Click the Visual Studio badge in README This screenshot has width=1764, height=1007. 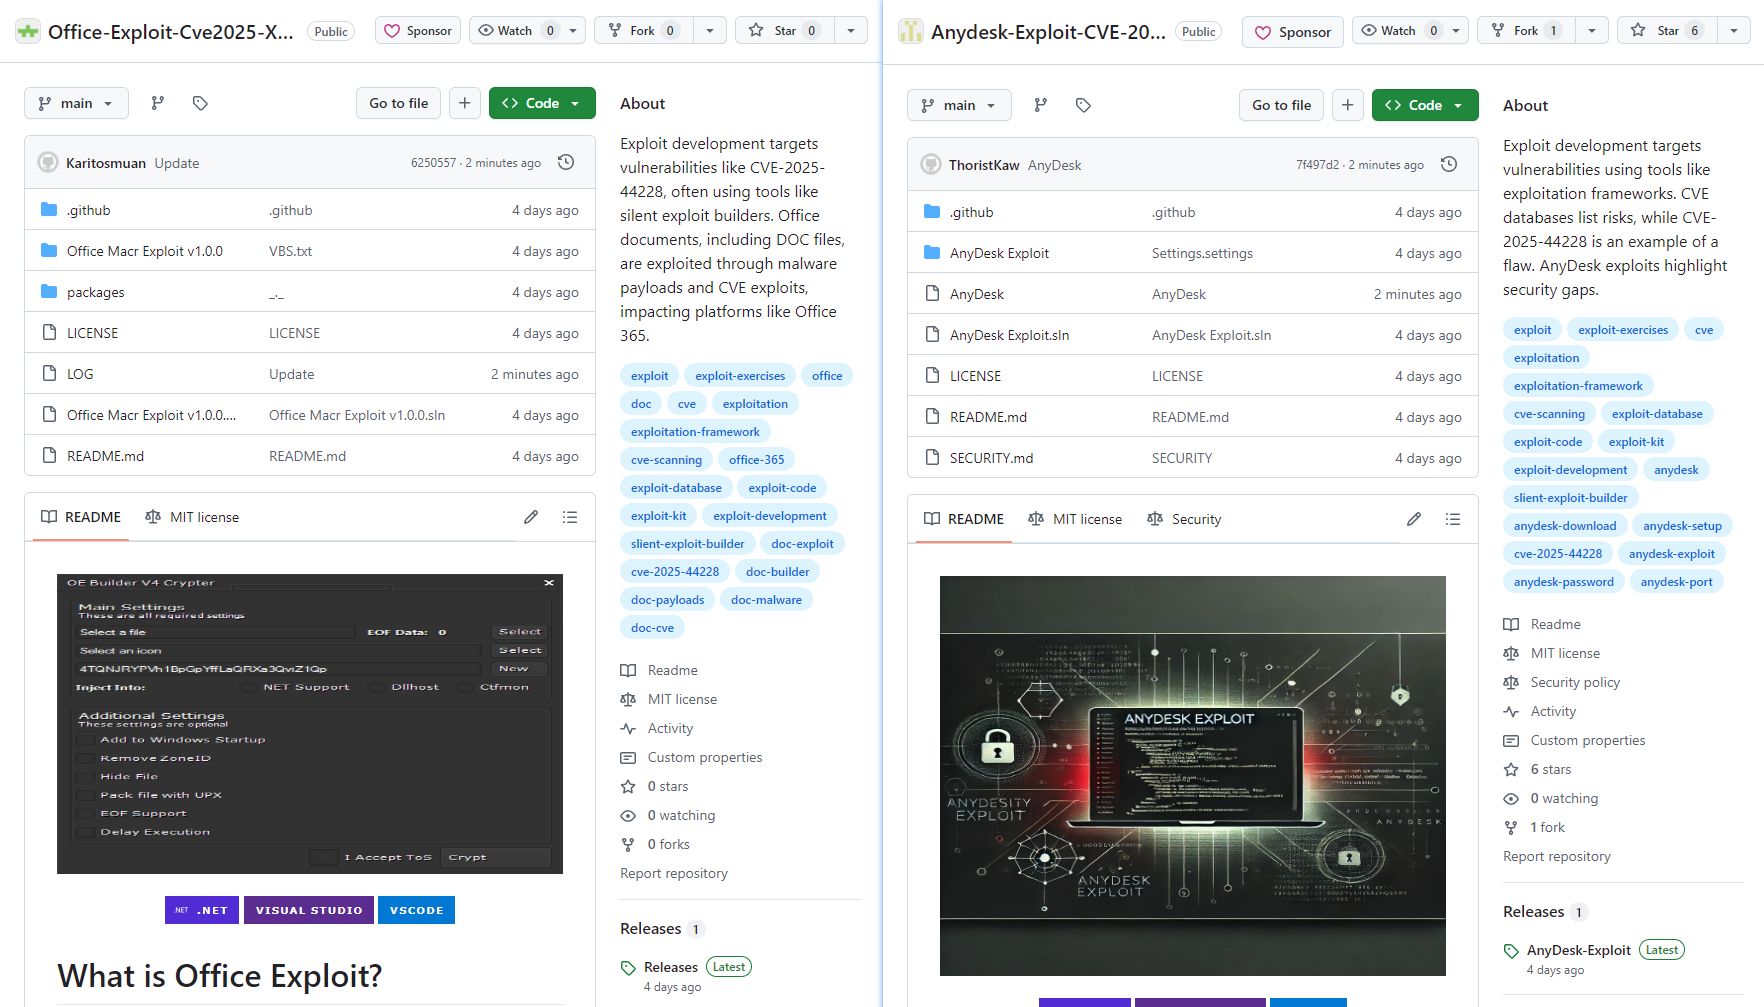(309, 910)
